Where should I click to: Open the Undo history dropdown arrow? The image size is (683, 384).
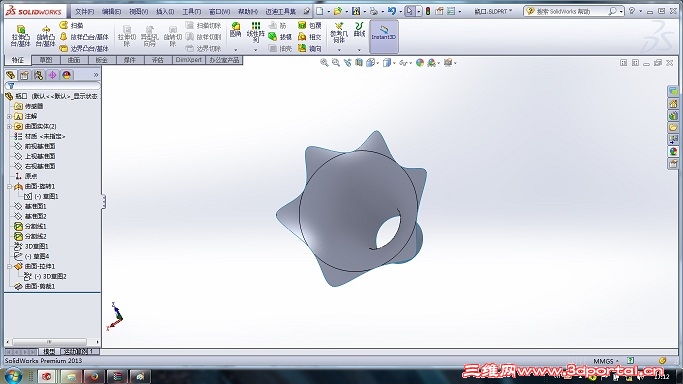point(401,12)
